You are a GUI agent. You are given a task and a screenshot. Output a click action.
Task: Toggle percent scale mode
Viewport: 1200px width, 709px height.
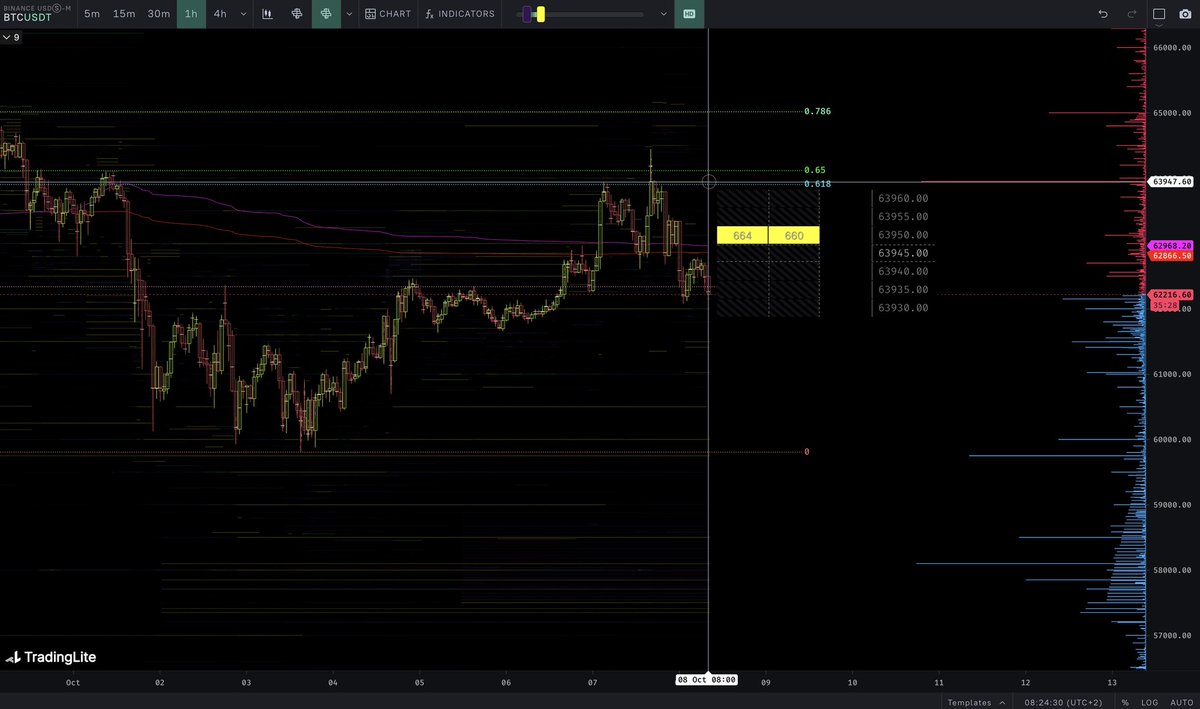pos(1125,702)
